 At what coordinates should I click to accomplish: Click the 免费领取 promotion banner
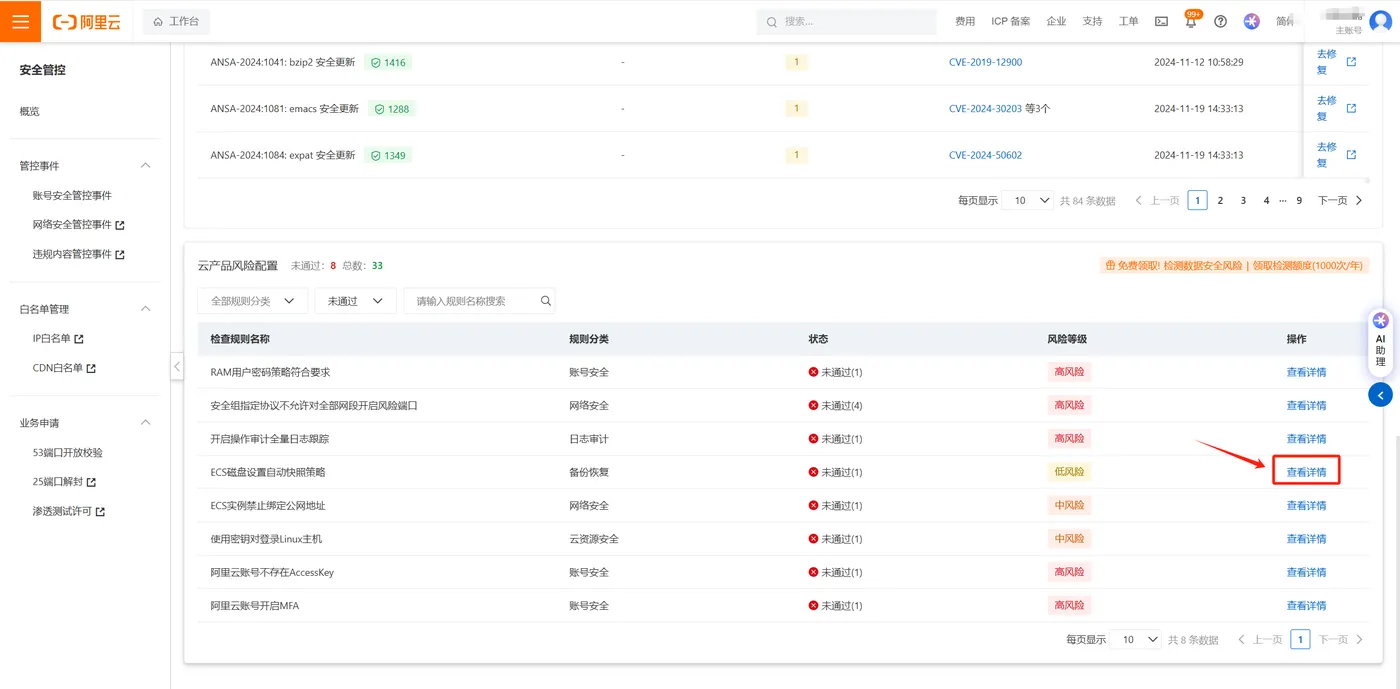[1234, 265]
